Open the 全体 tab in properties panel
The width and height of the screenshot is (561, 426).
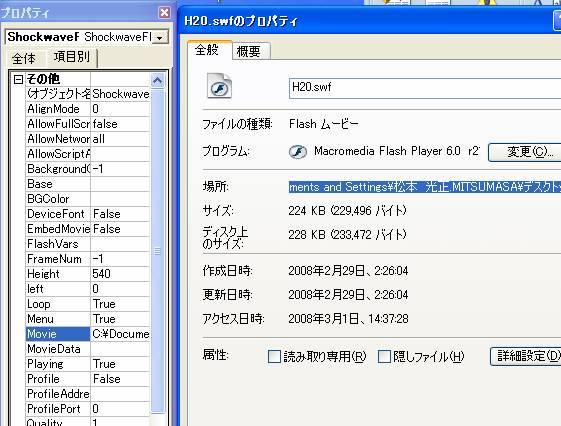(24, 58)
